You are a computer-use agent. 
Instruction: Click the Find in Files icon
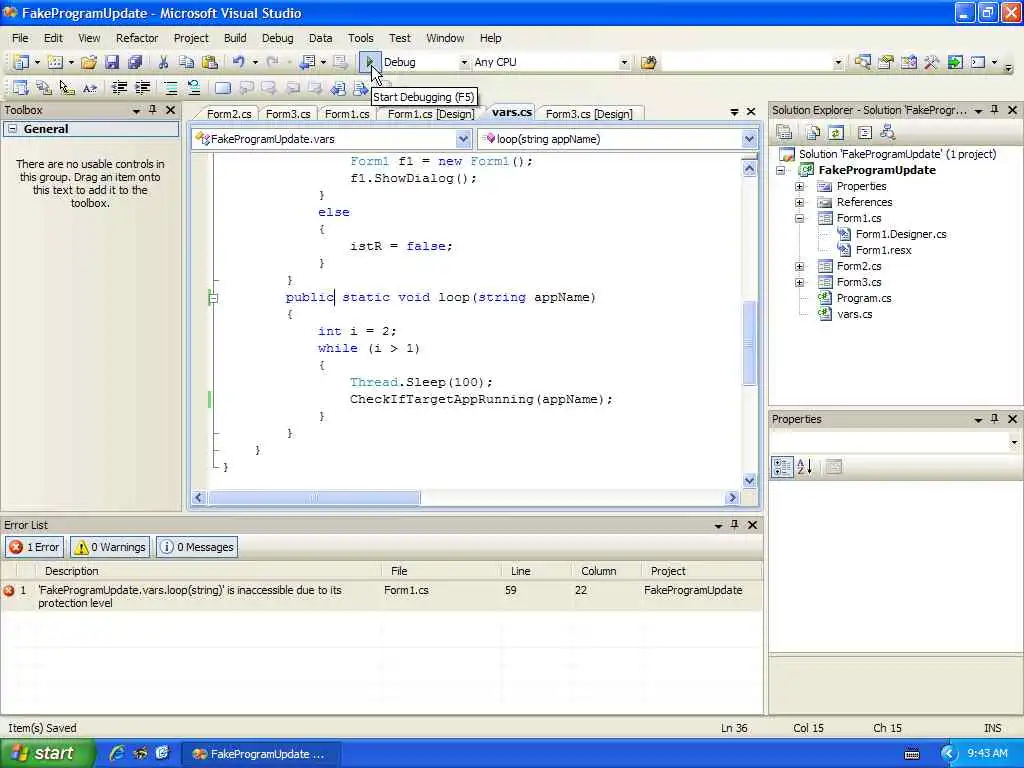coord(648,63)
